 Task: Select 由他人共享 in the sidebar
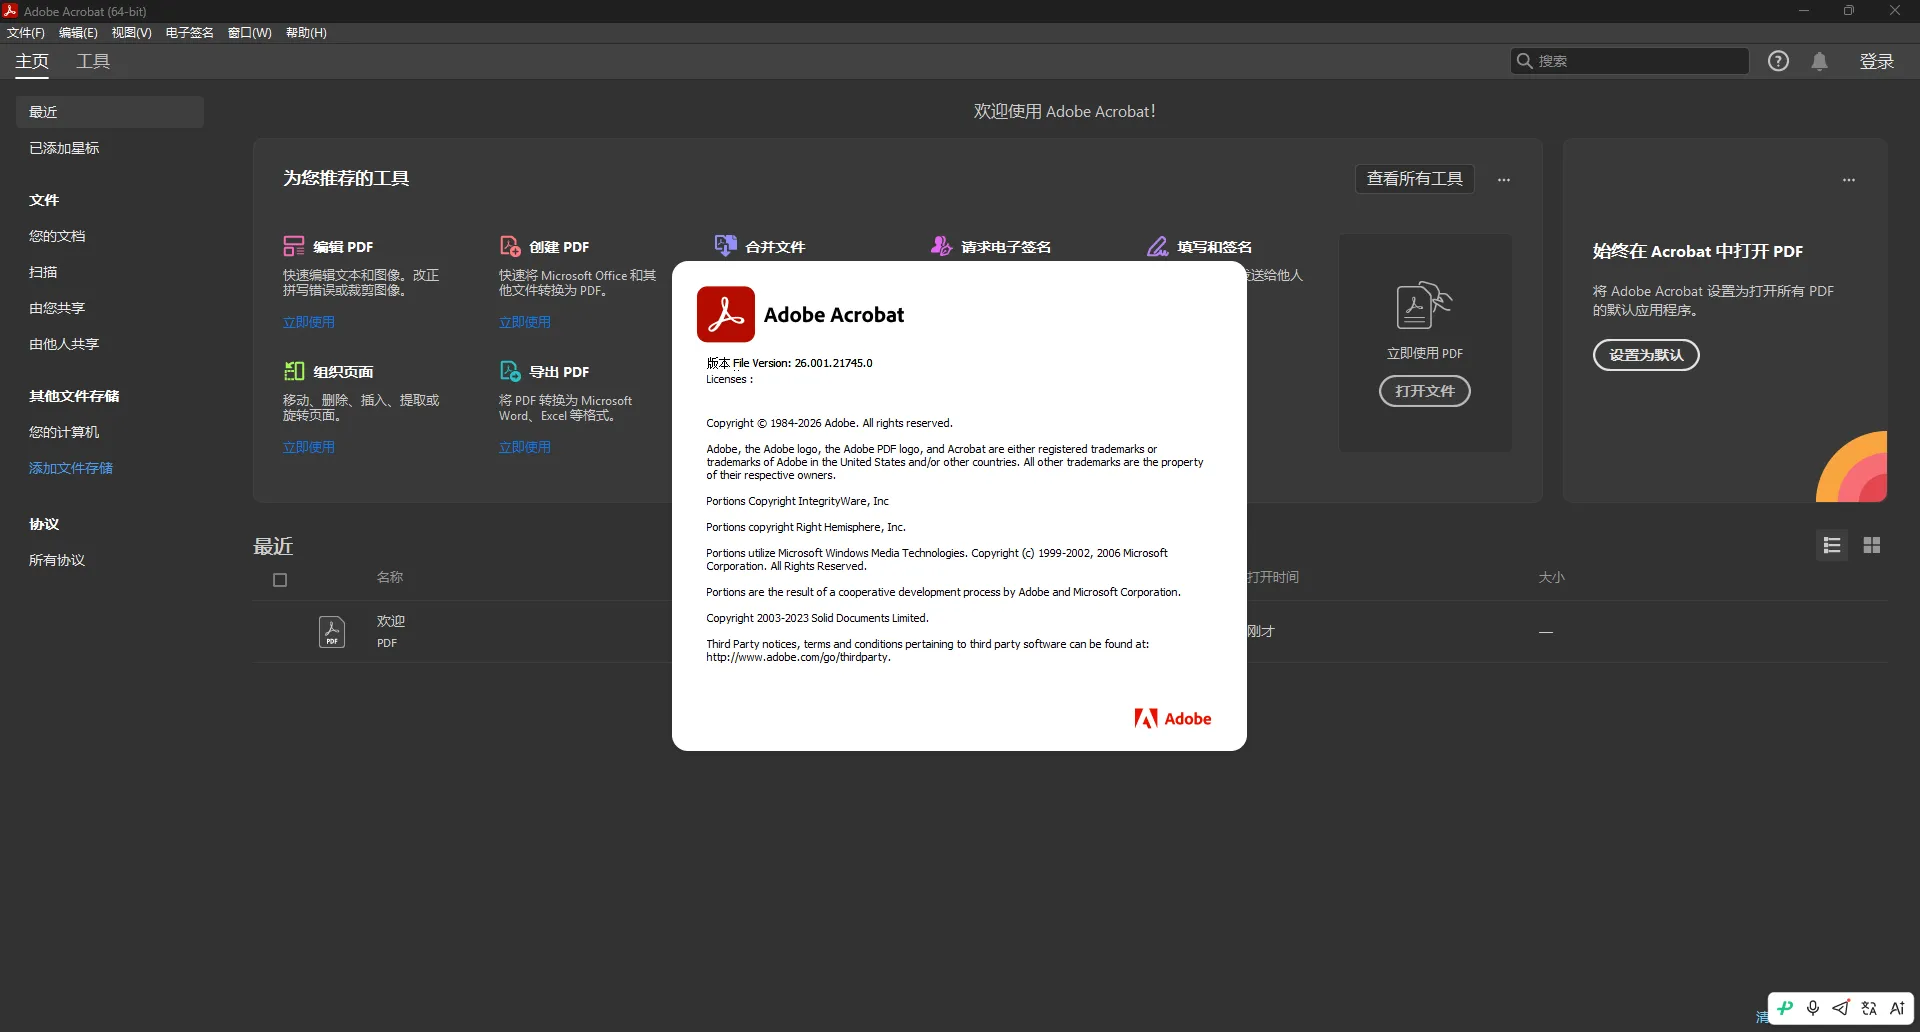pos(64,344)
